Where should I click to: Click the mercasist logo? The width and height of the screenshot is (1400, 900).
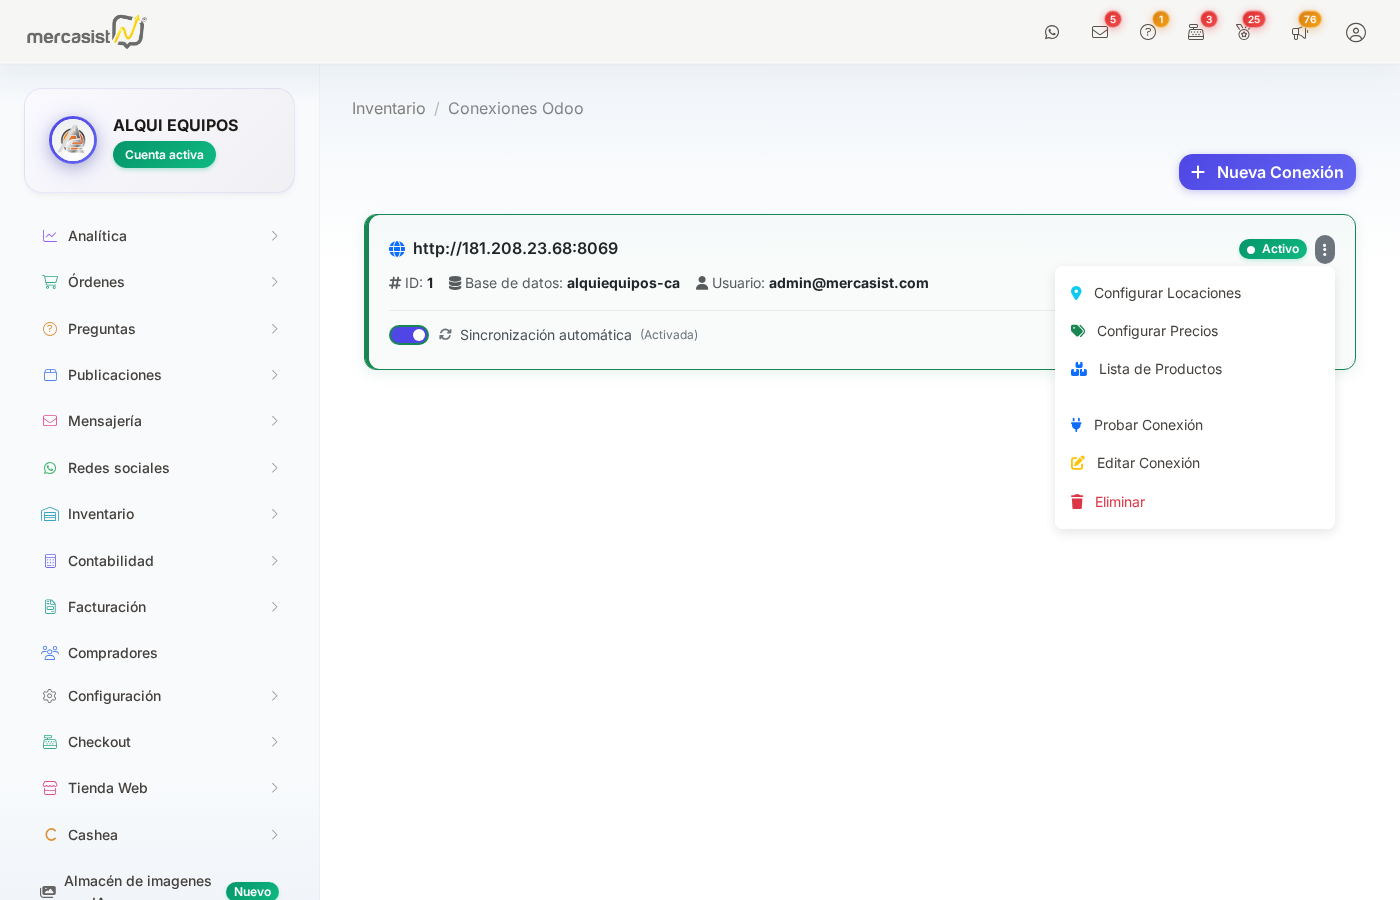(x=86, y=31)
